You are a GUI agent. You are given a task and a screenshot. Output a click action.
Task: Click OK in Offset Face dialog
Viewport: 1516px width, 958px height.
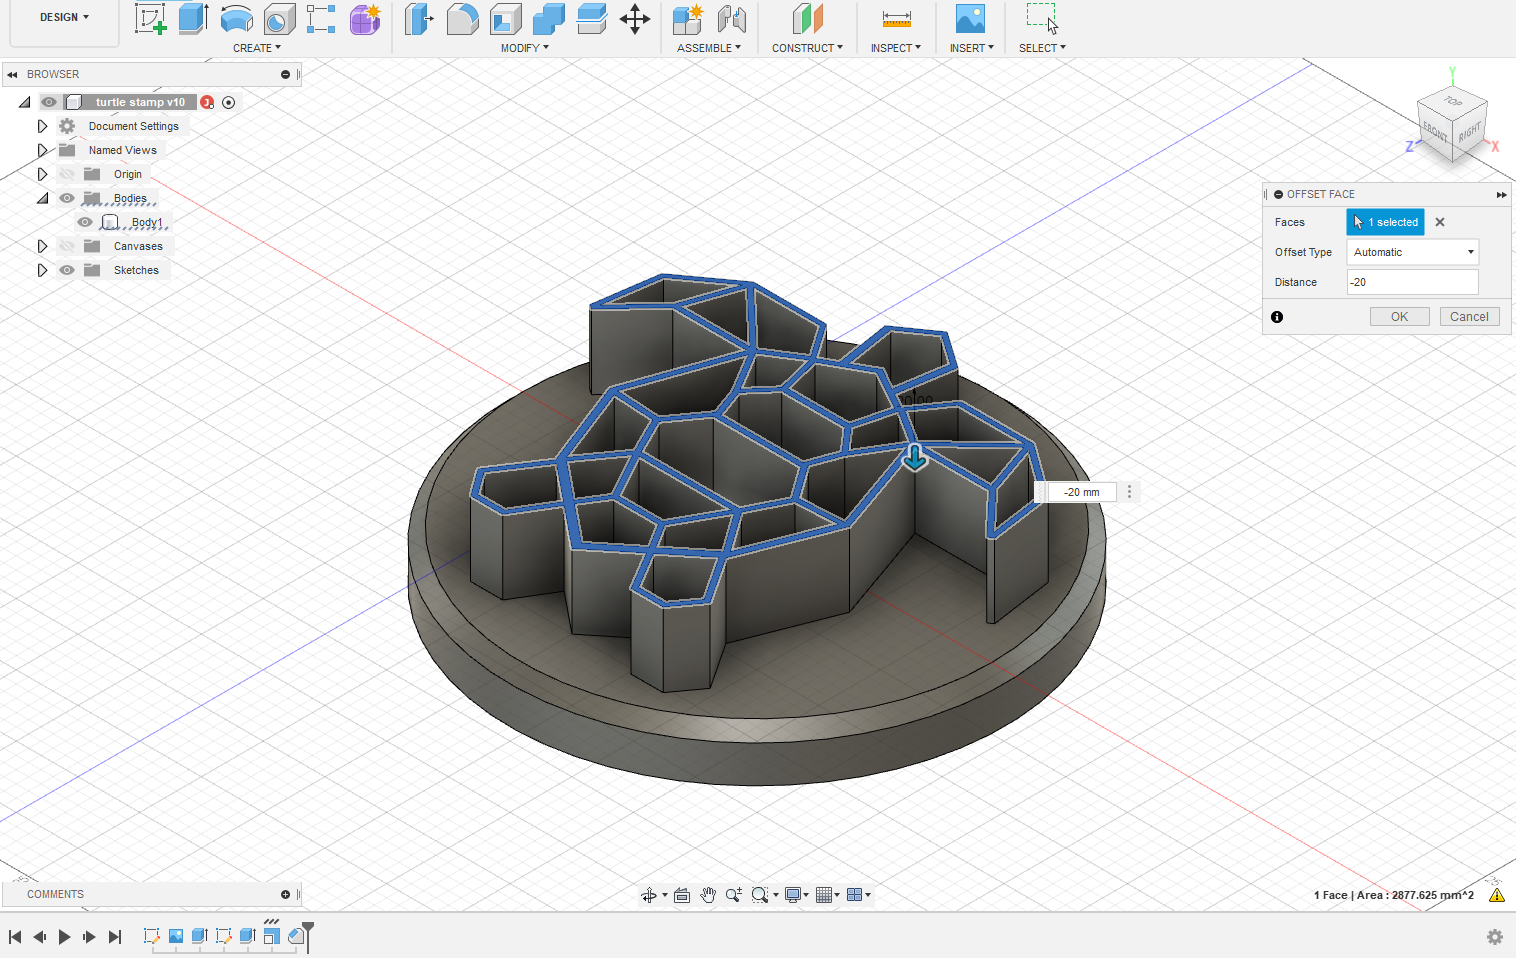pyautogui.click(x=1399, y=317)
